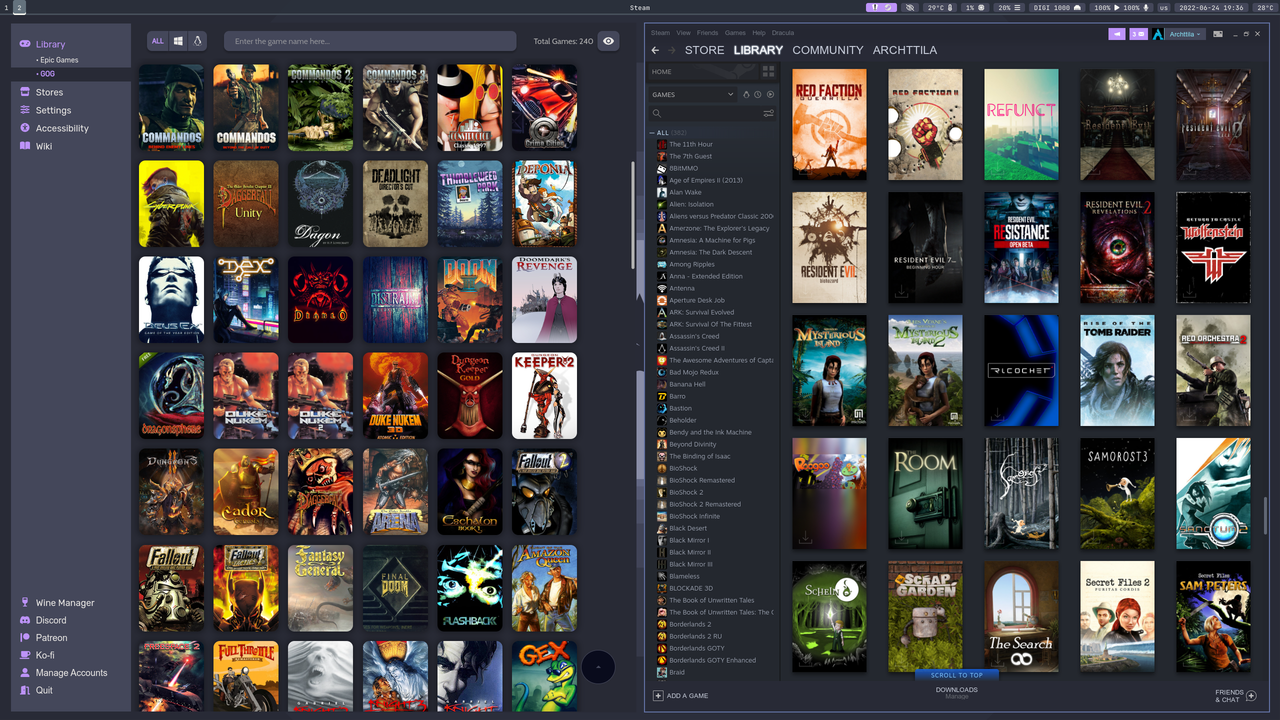Open Steam DOWNLOADS manager

coord(956,691)
